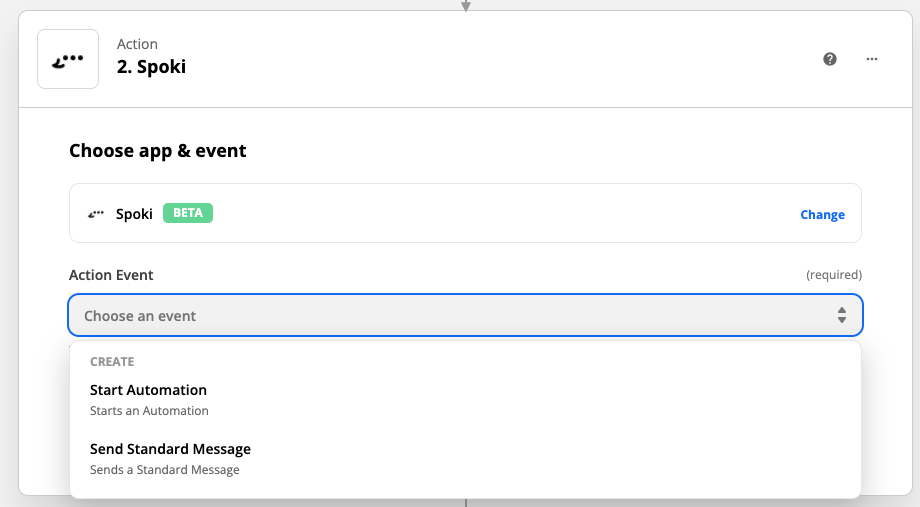Click the green BETA badge
Screen dimensions: 920x507
pyautogui.click(x=188, y=213)
